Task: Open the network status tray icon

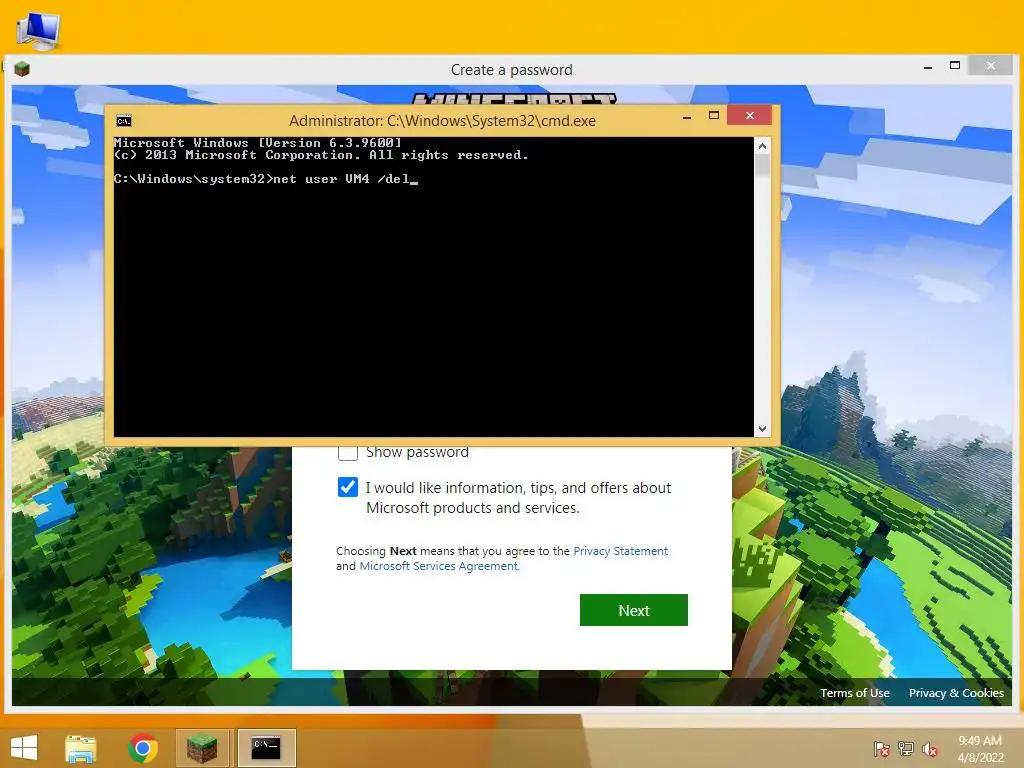Action: (x=905, y=749)
